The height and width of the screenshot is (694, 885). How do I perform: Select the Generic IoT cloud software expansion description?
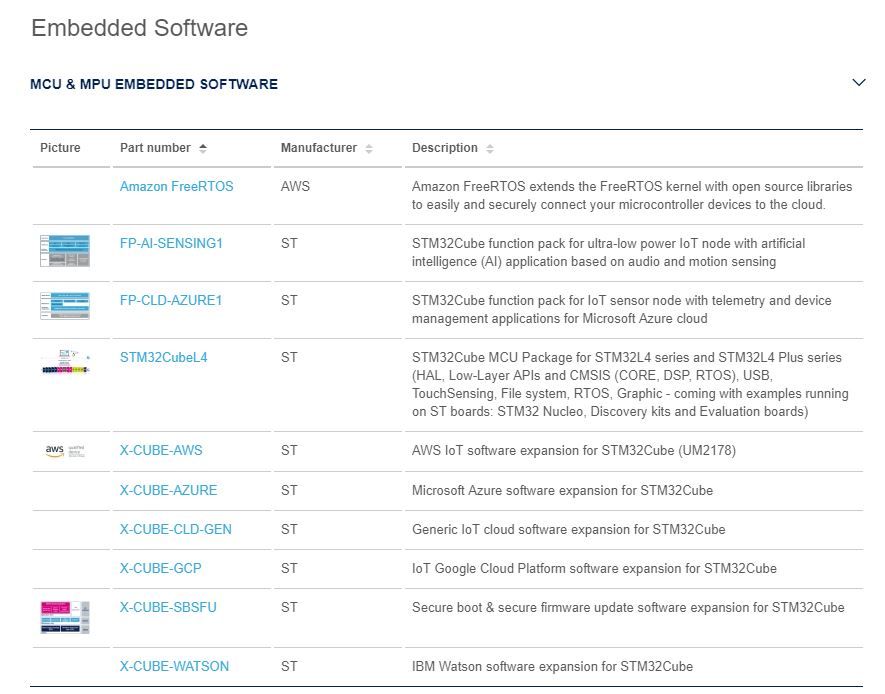[x=568, y=529]
